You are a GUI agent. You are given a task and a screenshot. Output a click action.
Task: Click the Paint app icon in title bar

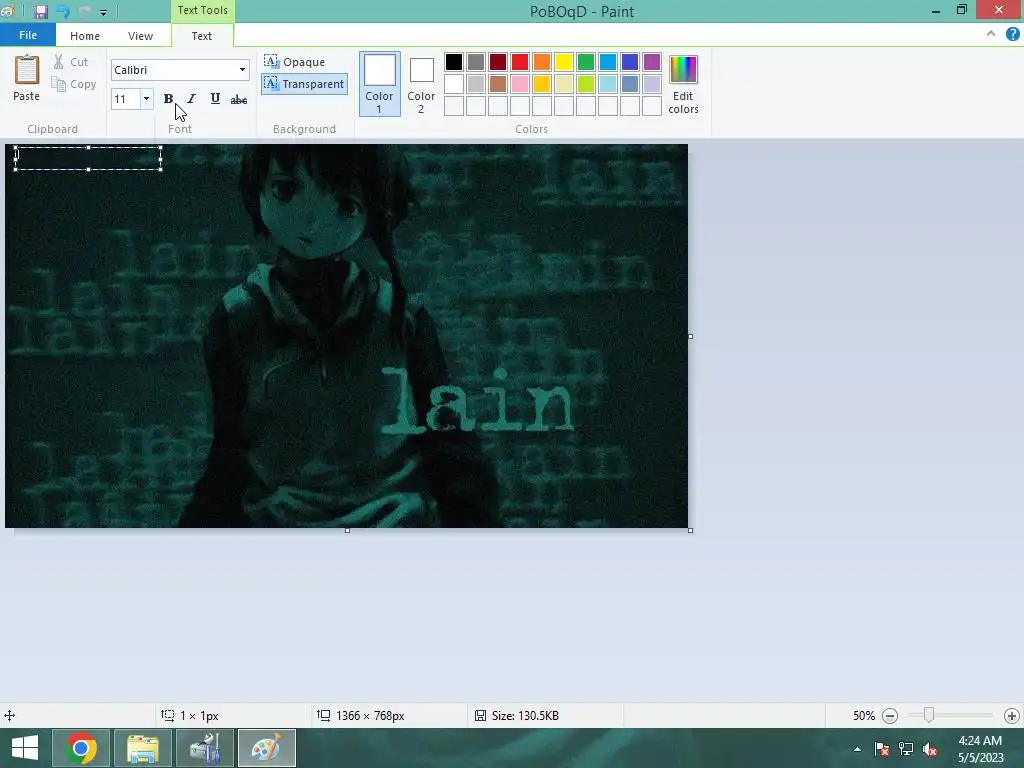(x=8, y=11)
